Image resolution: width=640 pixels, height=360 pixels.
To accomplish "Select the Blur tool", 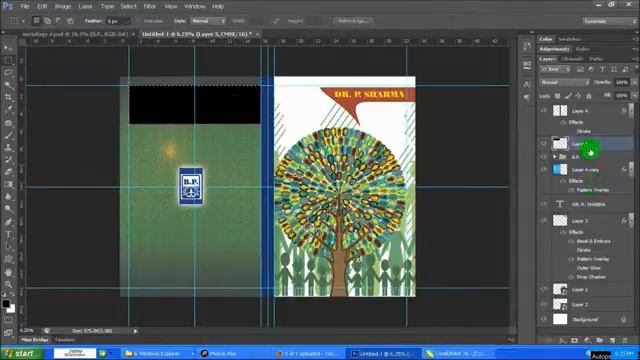I will pyautogui.click(x=8, y=196).
